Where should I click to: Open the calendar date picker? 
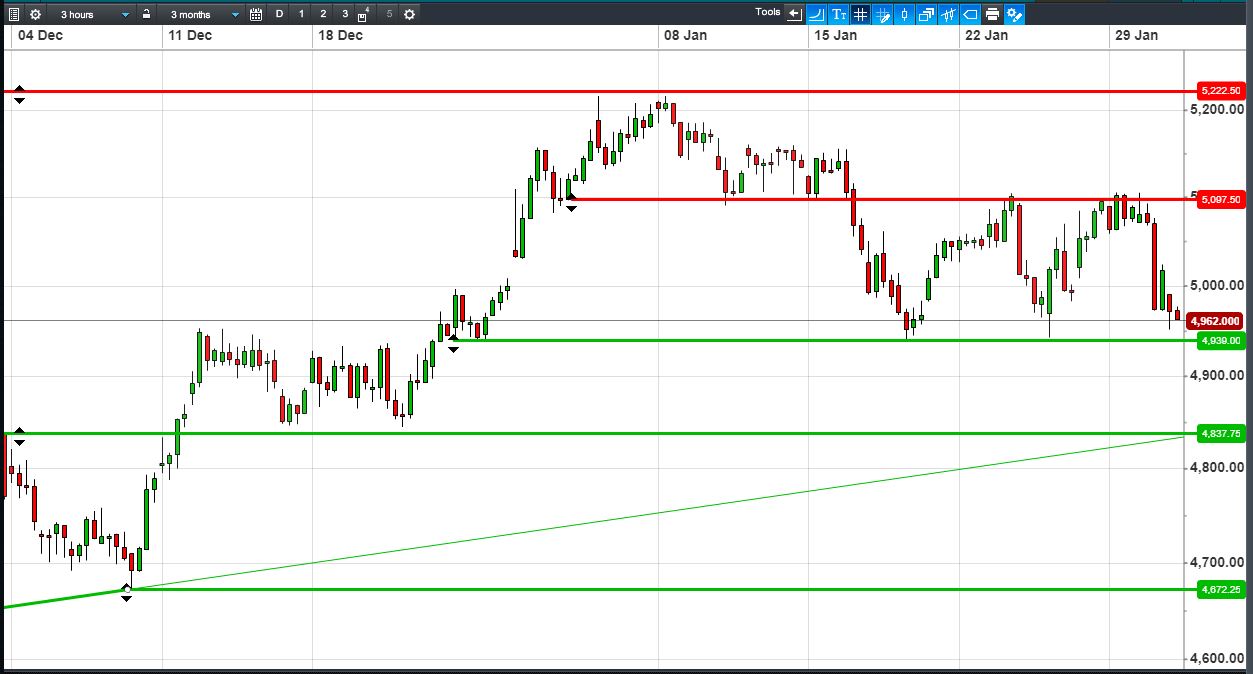click(256, 14)
